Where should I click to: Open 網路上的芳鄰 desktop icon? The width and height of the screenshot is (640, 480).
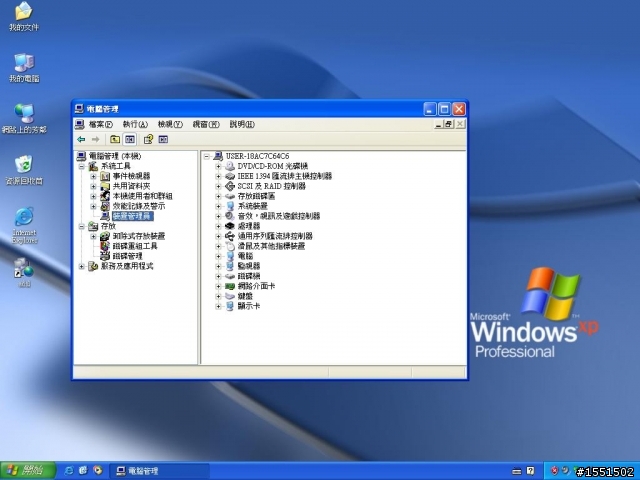click(x=24, y=119)
